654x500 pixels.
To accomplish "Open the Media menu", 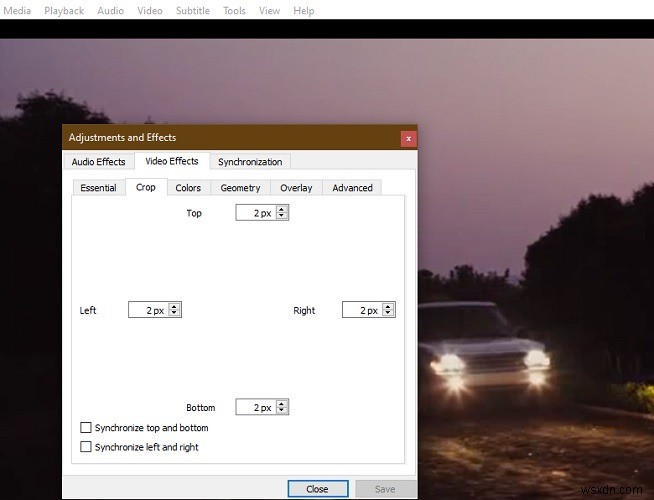I will point(17,10).
